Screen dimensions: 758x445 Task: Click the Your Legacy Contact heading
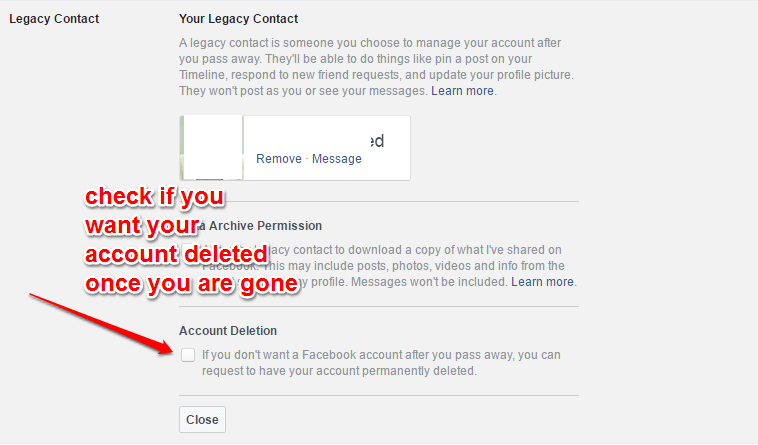pyautogui.click(x=238, y=19)
